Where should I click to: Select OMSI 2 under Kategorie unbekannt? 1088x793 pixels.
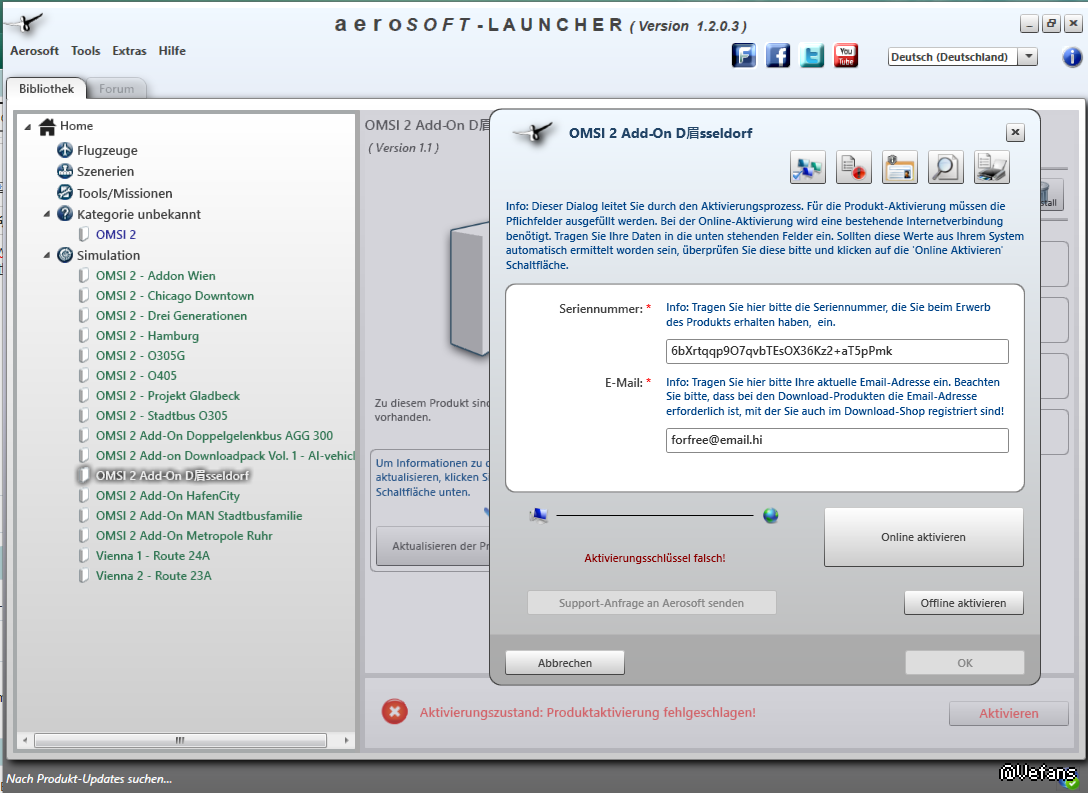(x=116, y=235)
